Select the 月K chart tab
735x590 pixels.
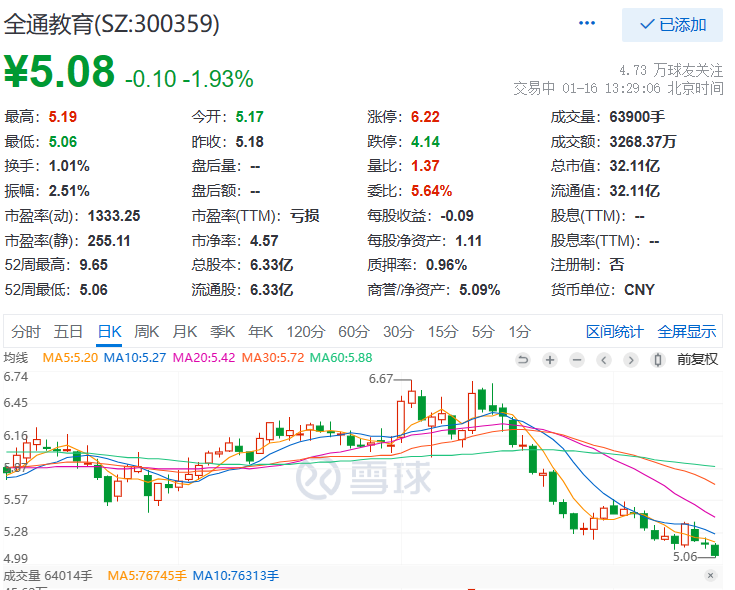(184, 332)
